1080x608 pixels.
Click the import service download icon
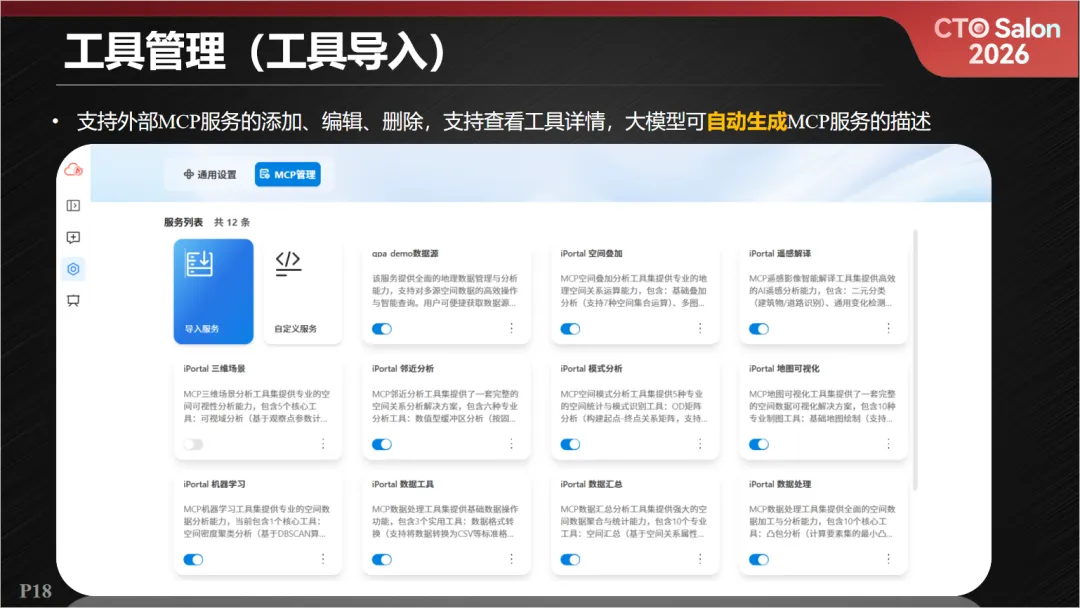(199, 263)
